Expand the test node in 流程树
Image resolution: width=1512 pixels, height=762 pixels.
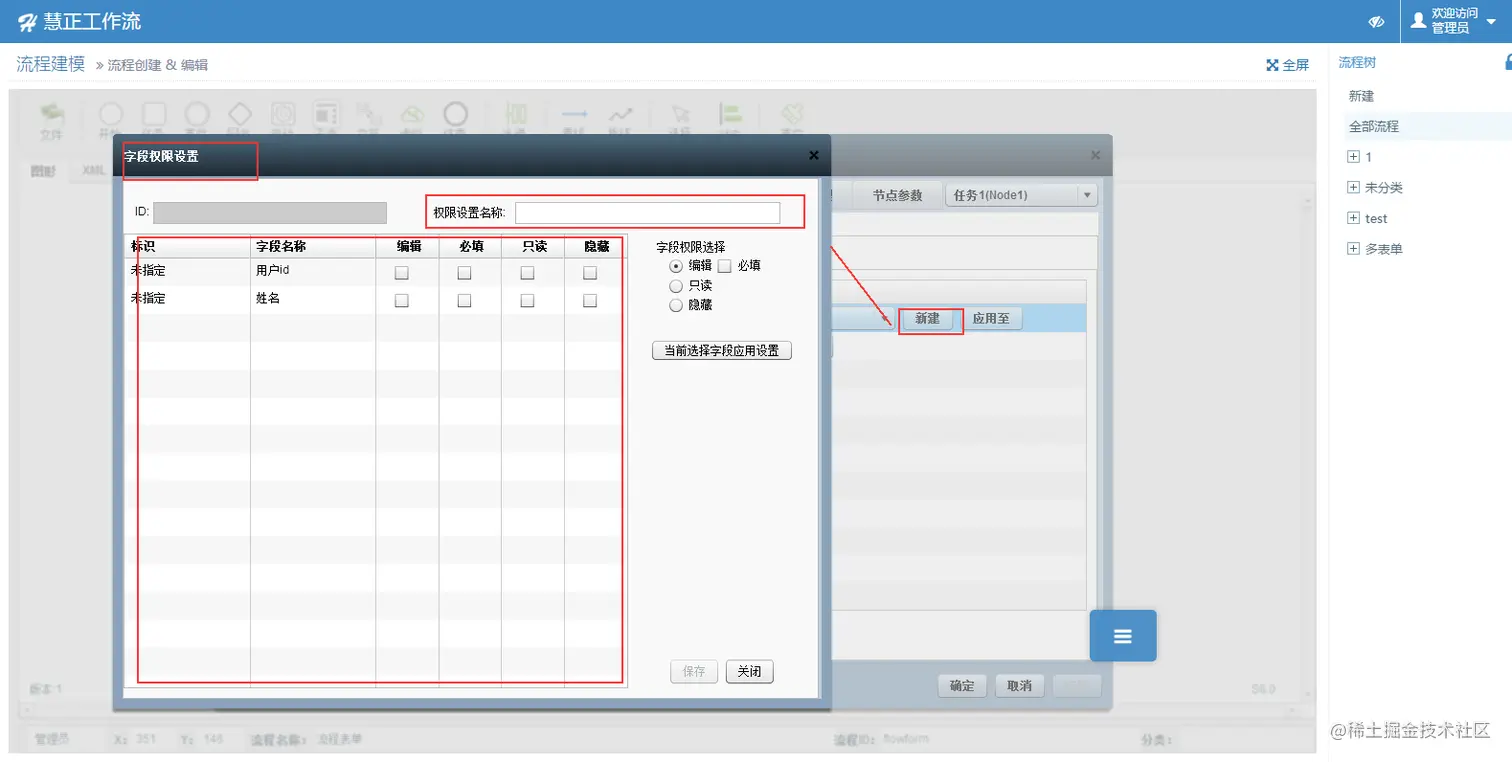(1351, 218)
